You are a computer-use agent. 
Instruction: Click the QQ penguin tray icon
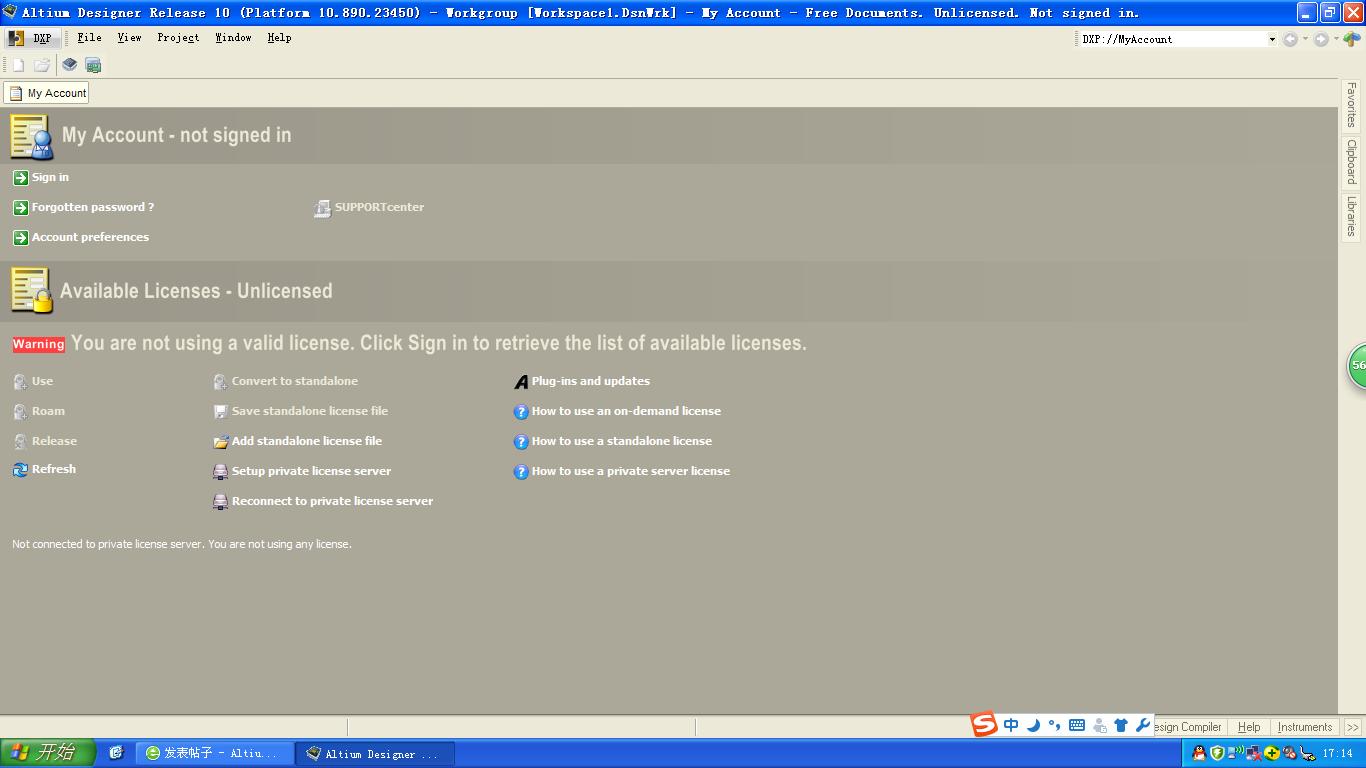tap(1199, 753)
